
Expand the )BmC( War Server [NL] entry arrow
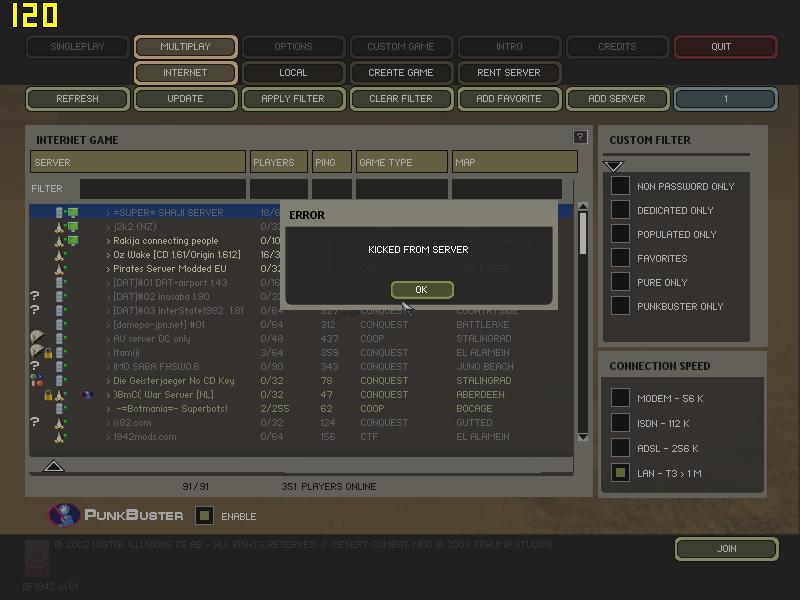[x=108, y=395]
